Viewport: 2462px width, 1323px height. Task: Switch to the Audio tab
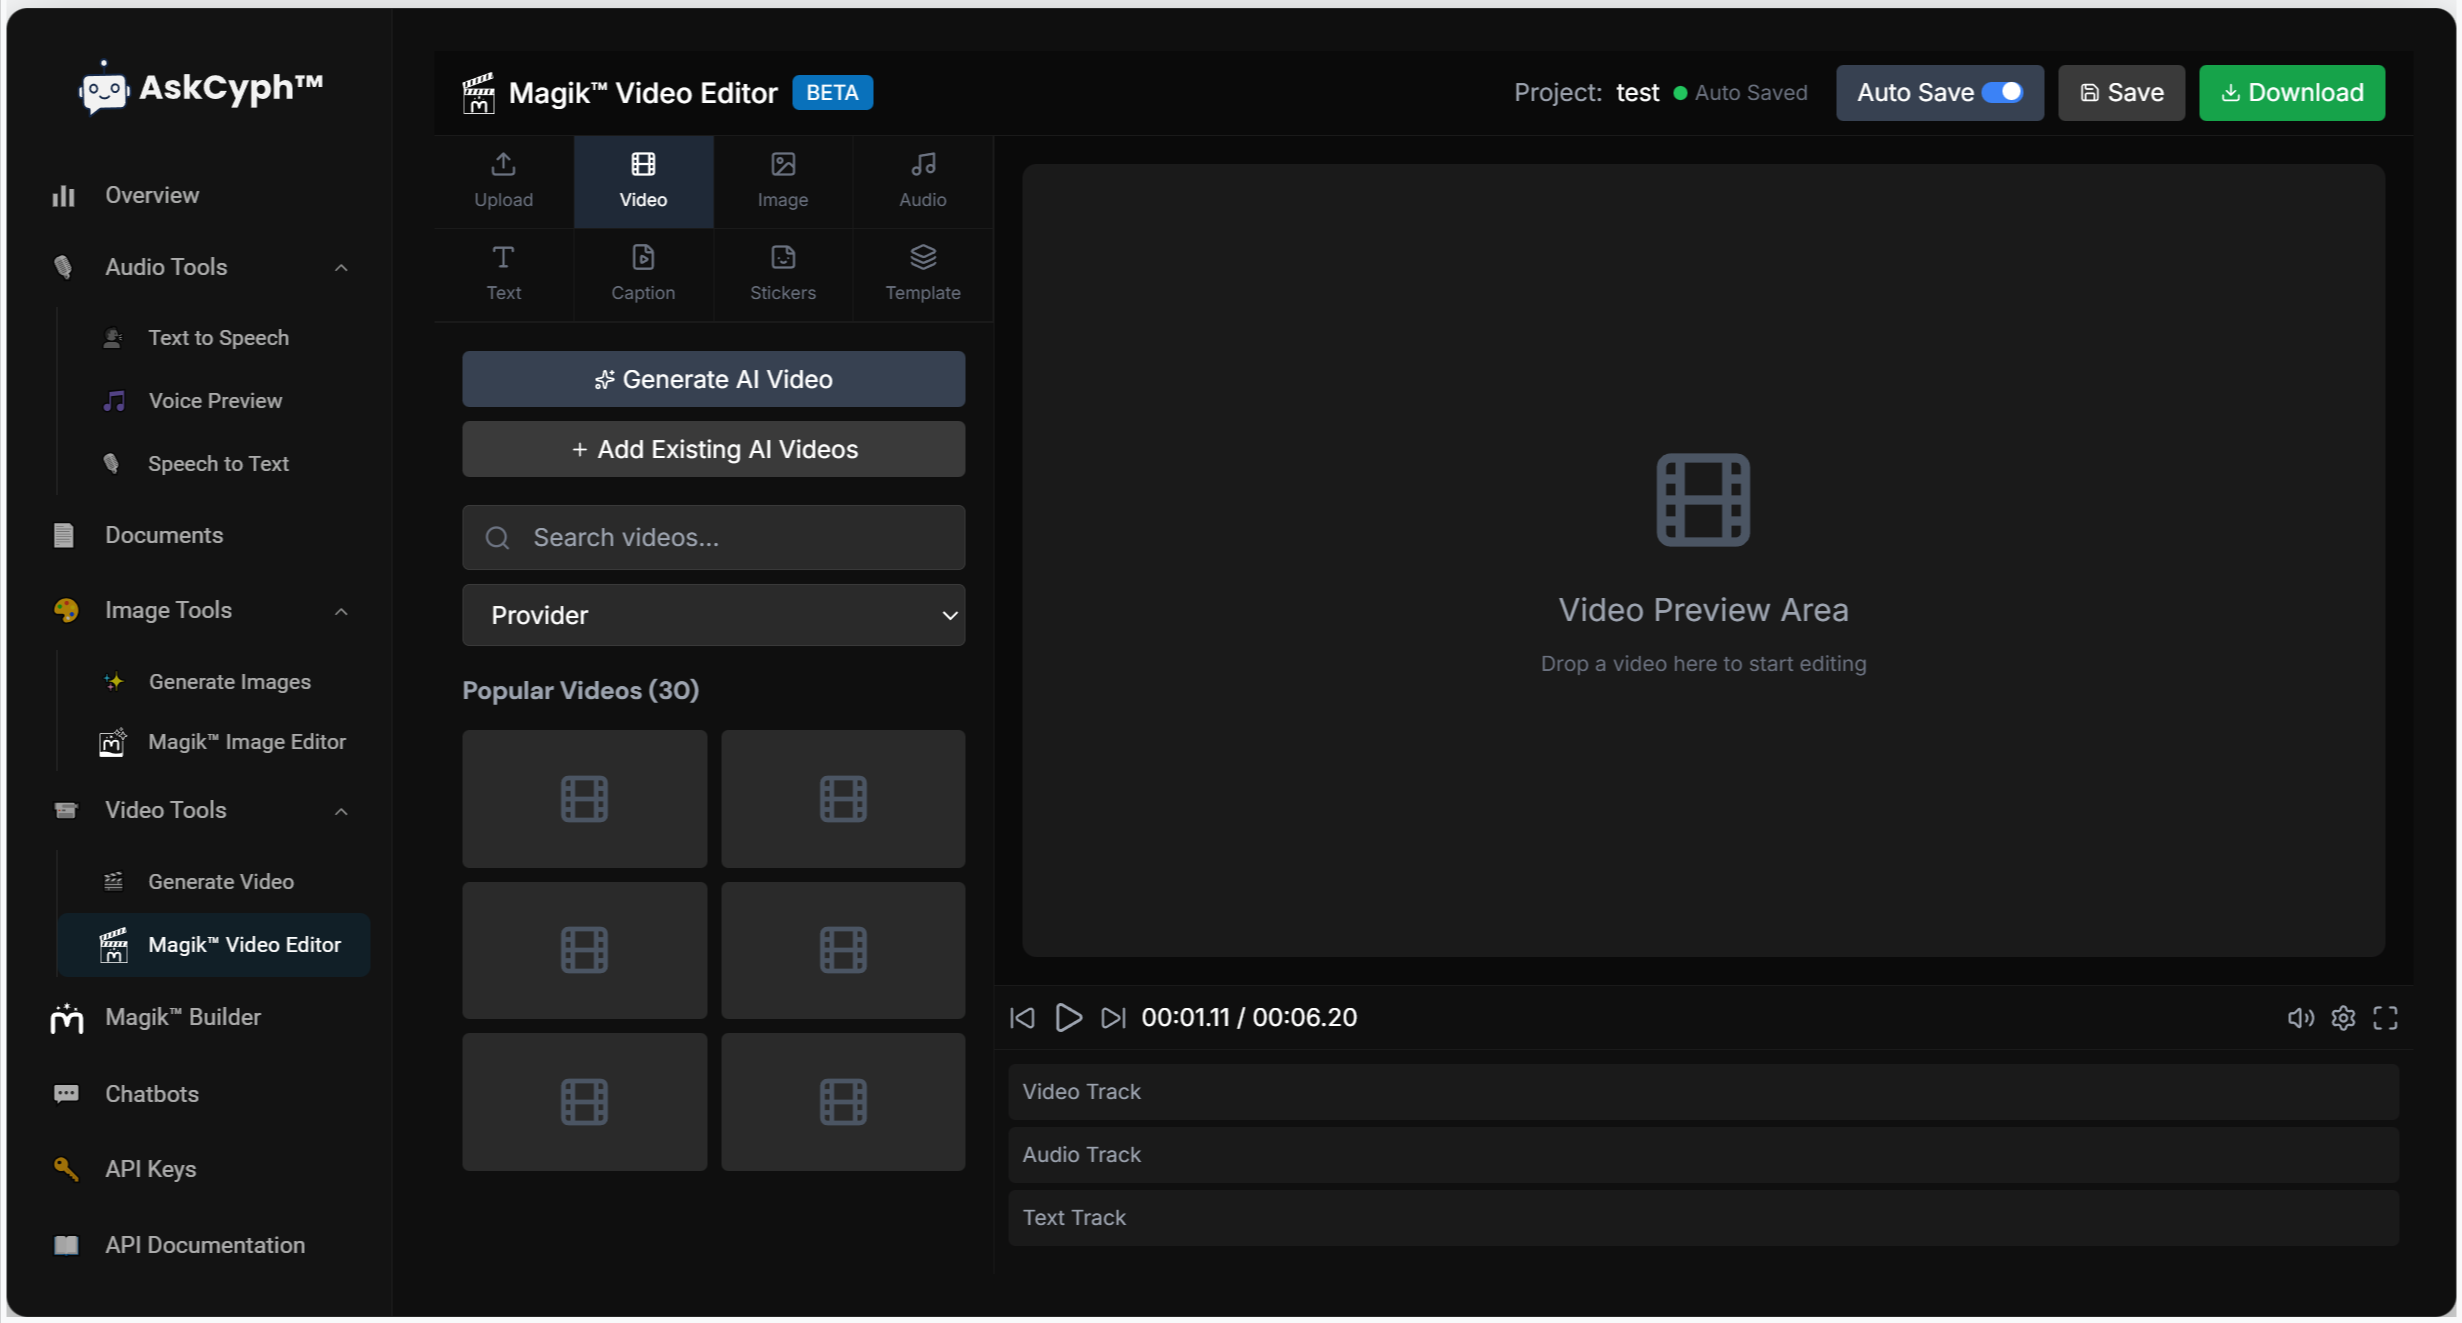click(x=922, y=180)
